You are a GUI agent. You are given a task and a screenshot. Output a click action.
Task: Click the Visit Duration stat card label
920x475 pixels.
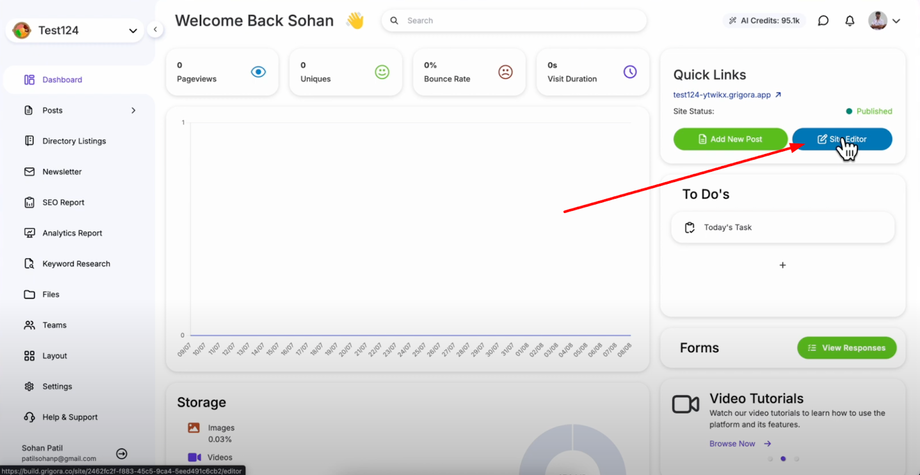572,79
